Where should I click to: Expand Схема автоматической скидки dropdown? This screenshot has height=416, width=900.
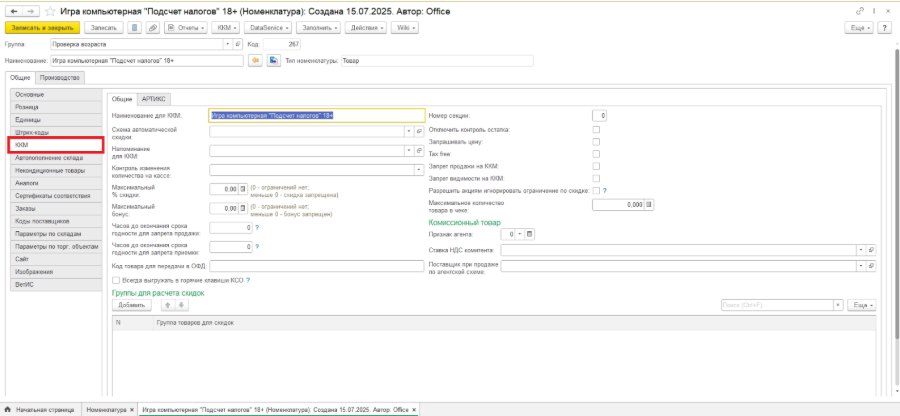pos(410,131)
